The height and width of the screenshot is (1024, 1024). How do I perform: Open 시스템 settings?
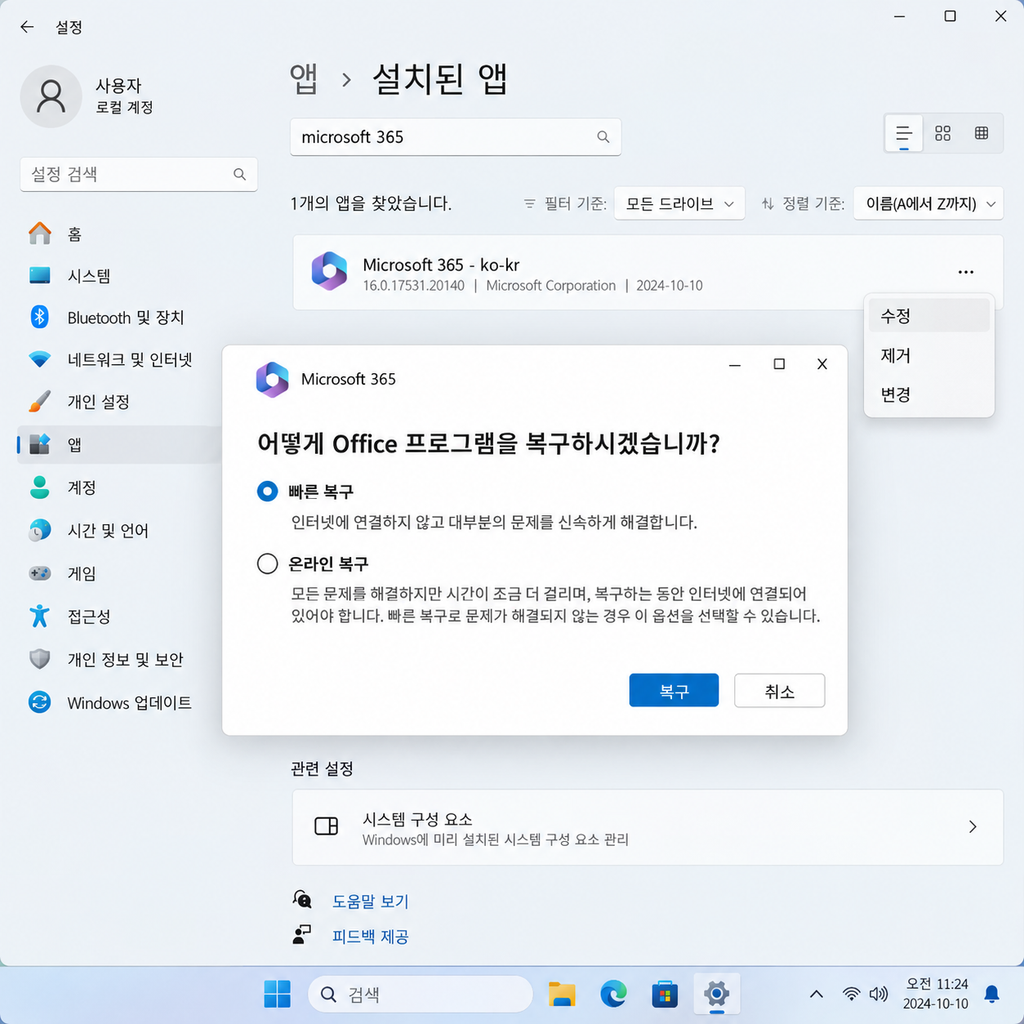pos(120,276)
